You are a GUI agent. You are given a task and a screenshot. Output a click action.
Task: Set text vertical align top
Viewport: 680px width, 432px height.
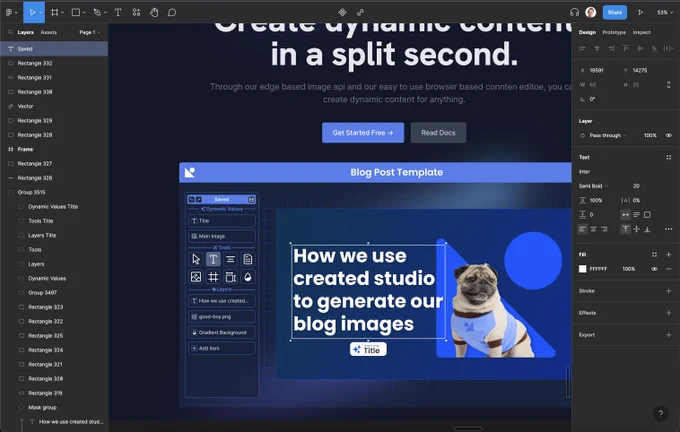pos(625,229)
